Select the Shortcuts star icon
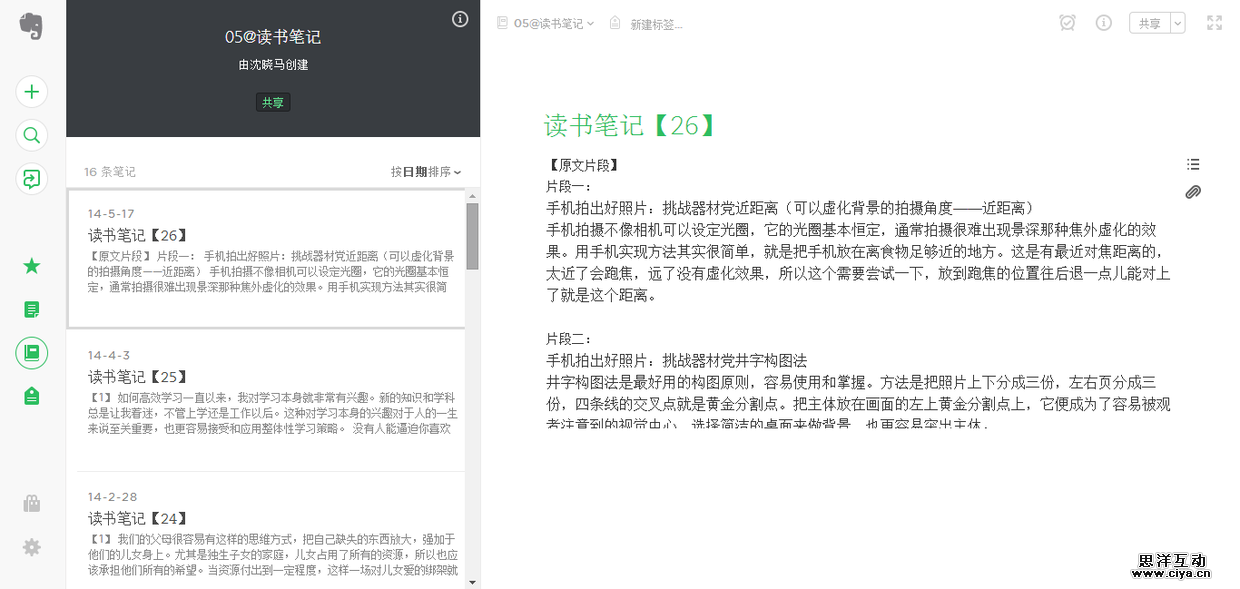This screenshot has width=1240, height=589. 31,265
